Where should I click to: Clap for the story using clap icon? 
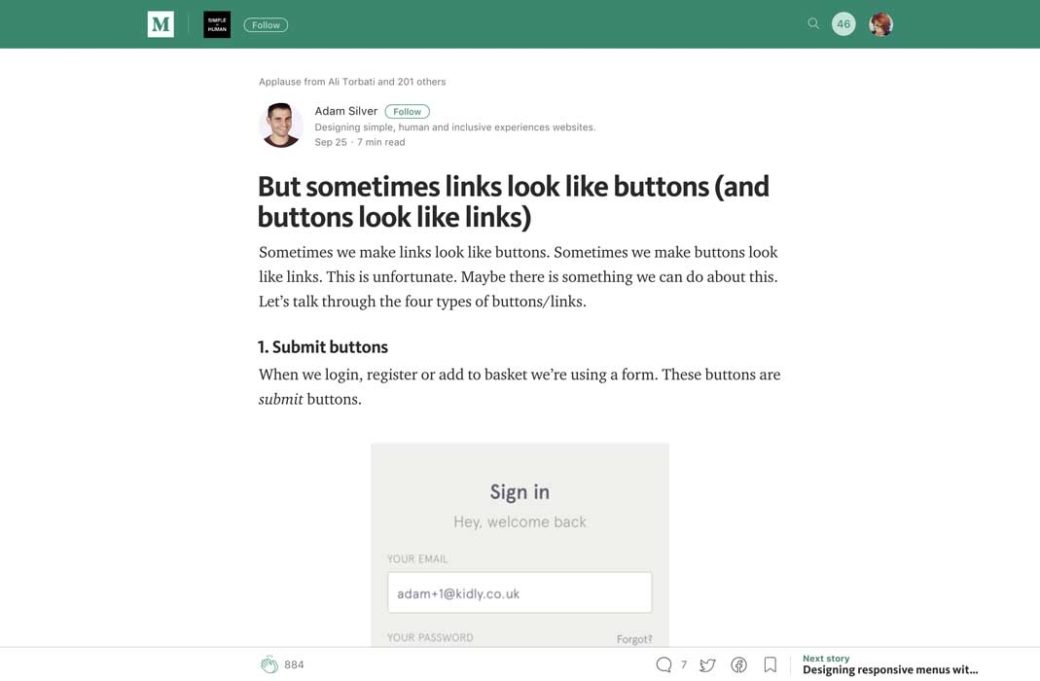tap(269, 664)
